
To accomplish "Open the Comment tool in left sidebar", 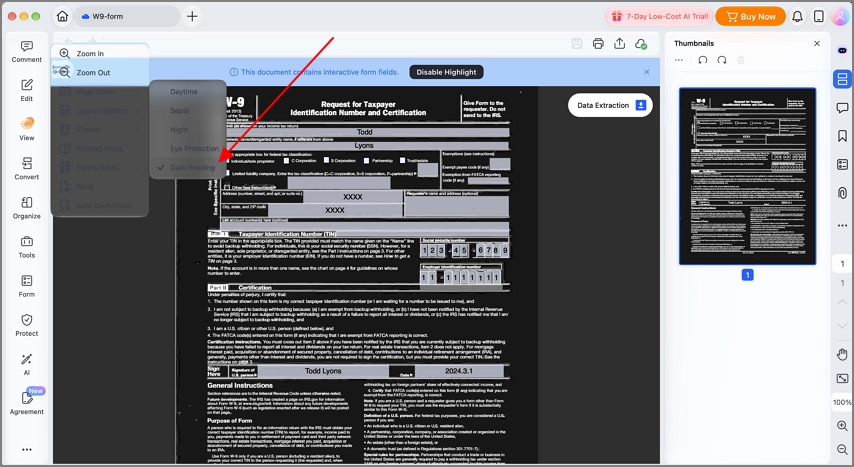I will click(26, 51).
